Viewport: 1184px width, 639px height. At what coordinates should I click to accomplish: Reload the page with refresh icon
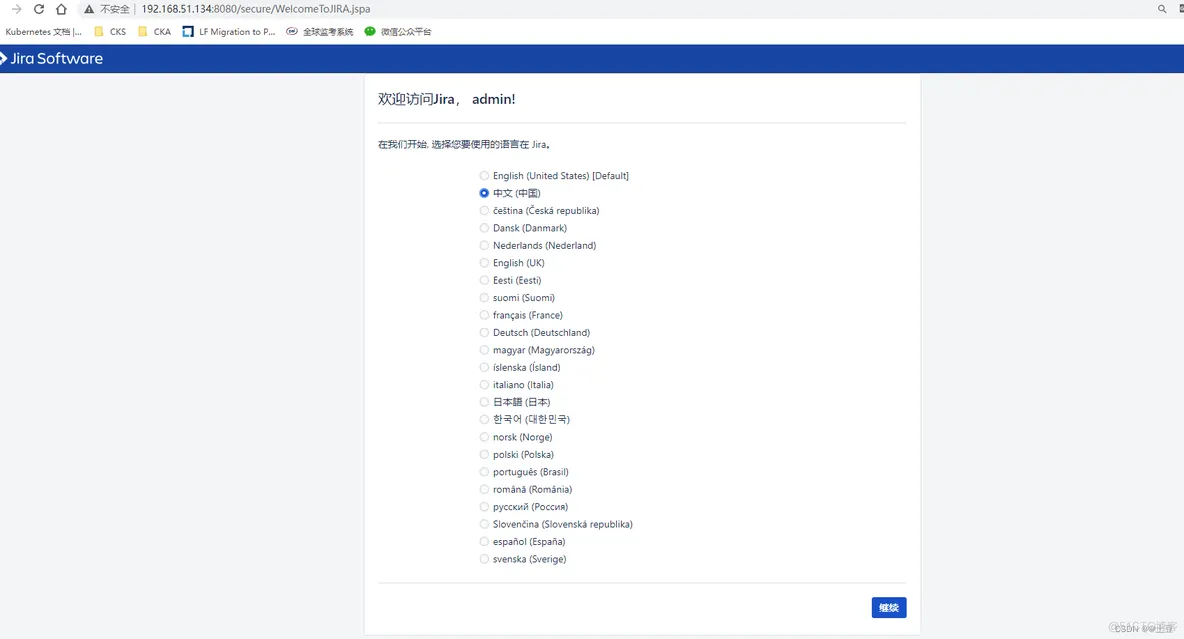coord(39,9)
